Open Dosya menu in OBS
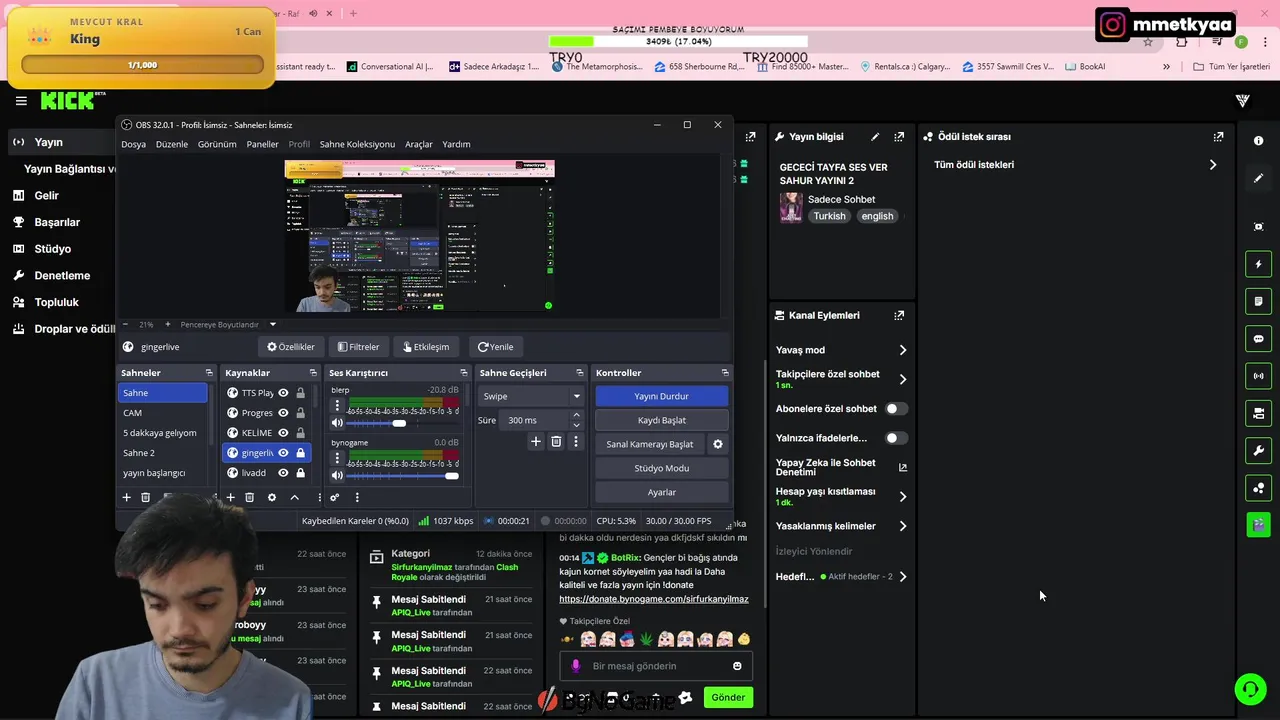The height and width of the screenshot is (720, 1280). pos(134,144)
